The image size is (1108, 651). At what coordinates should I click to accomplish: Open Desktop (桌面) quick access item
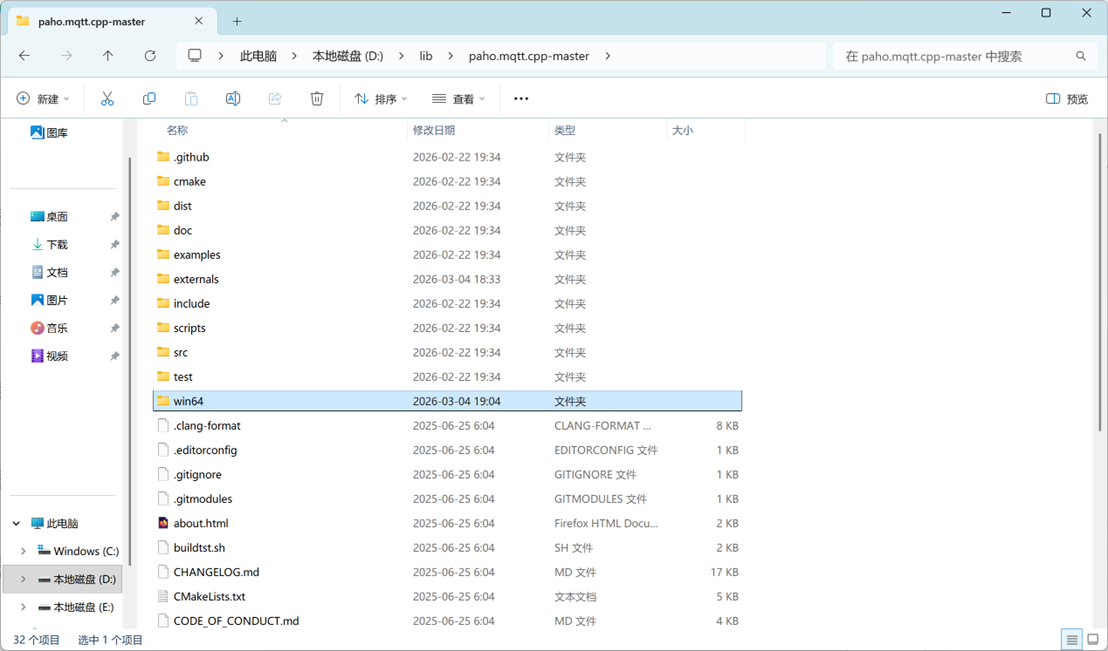tap(49, 216)
